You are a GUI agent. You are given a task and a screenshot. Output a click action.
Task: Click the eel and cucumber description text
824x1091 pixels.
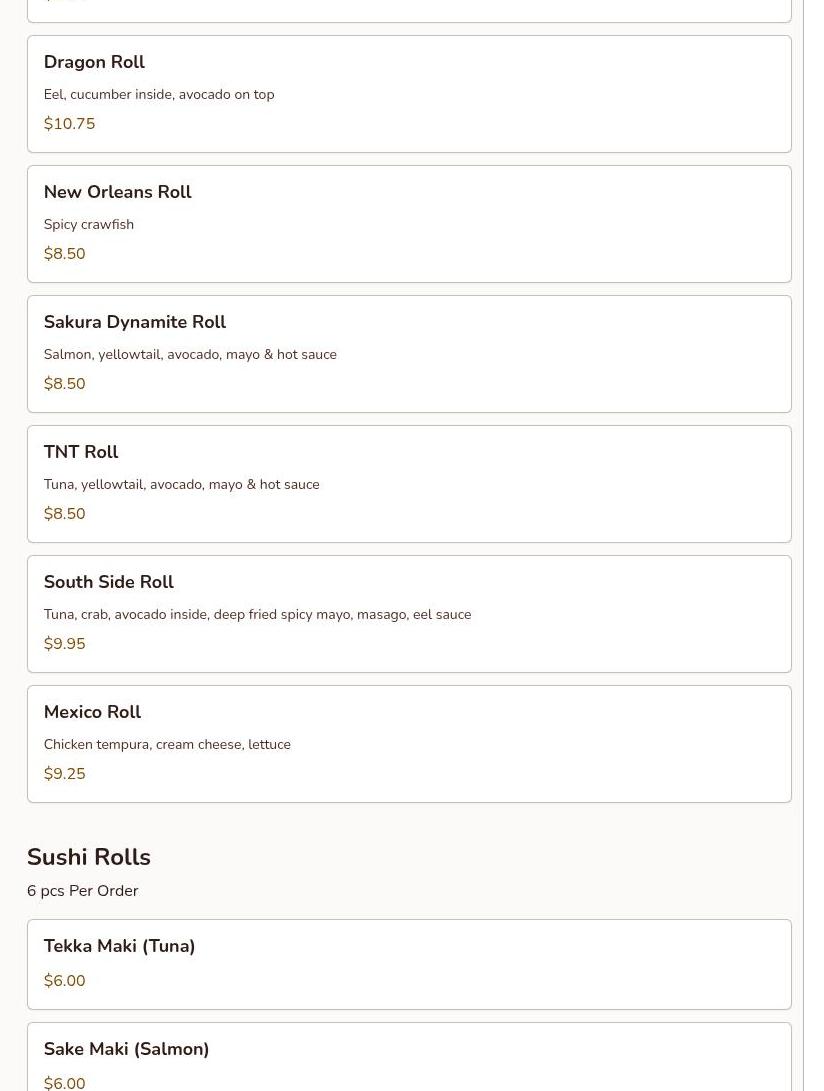coord(158,95)
